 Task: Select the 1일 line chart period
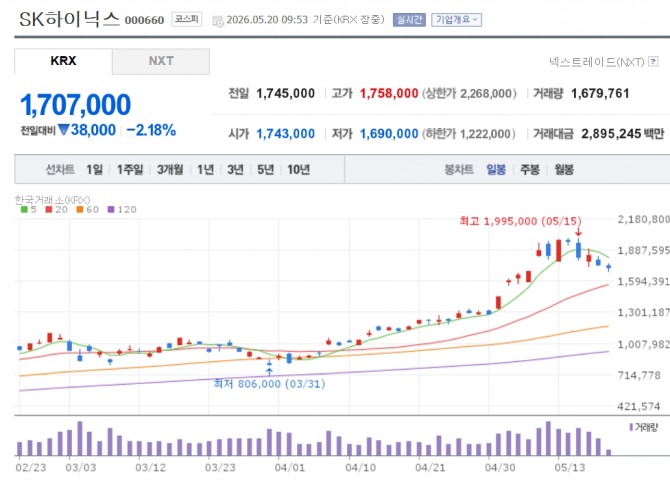[94, 170]
